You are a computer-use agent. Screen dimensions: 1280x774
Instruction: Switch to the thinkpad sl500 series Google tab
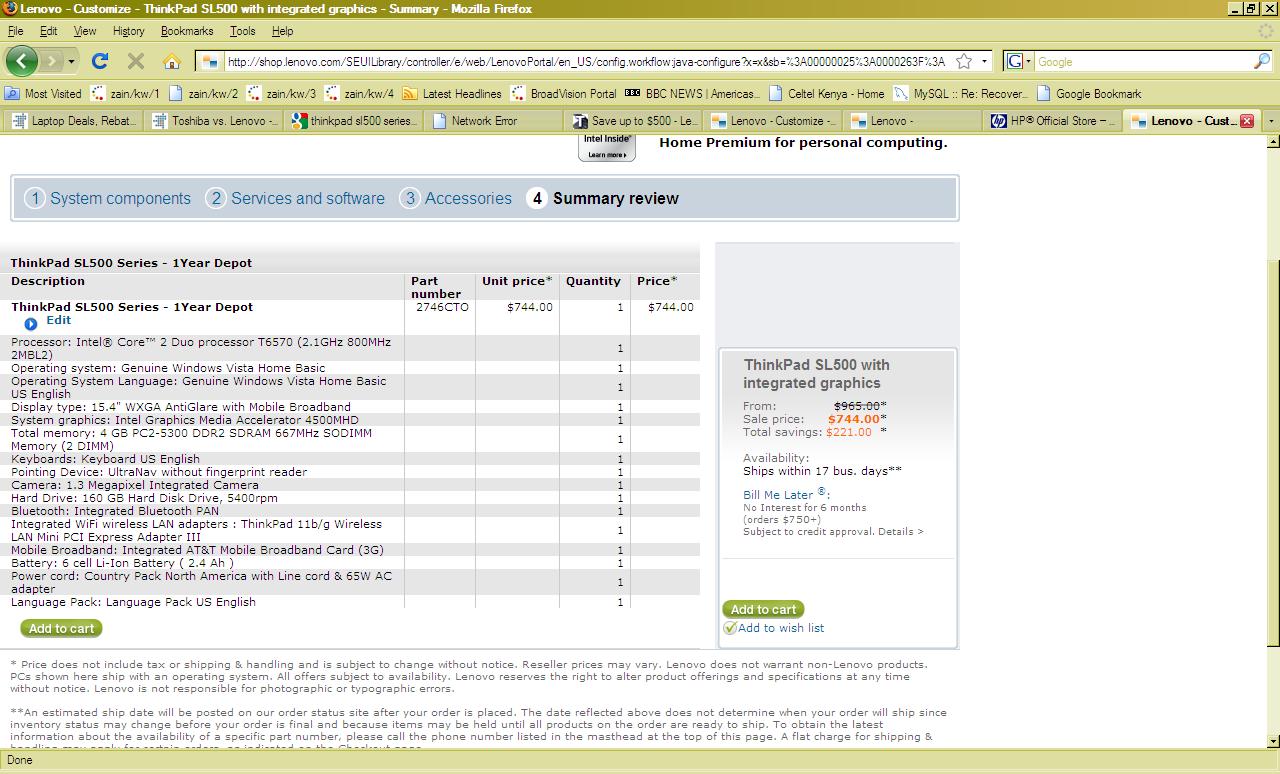[x=354, y=120]
